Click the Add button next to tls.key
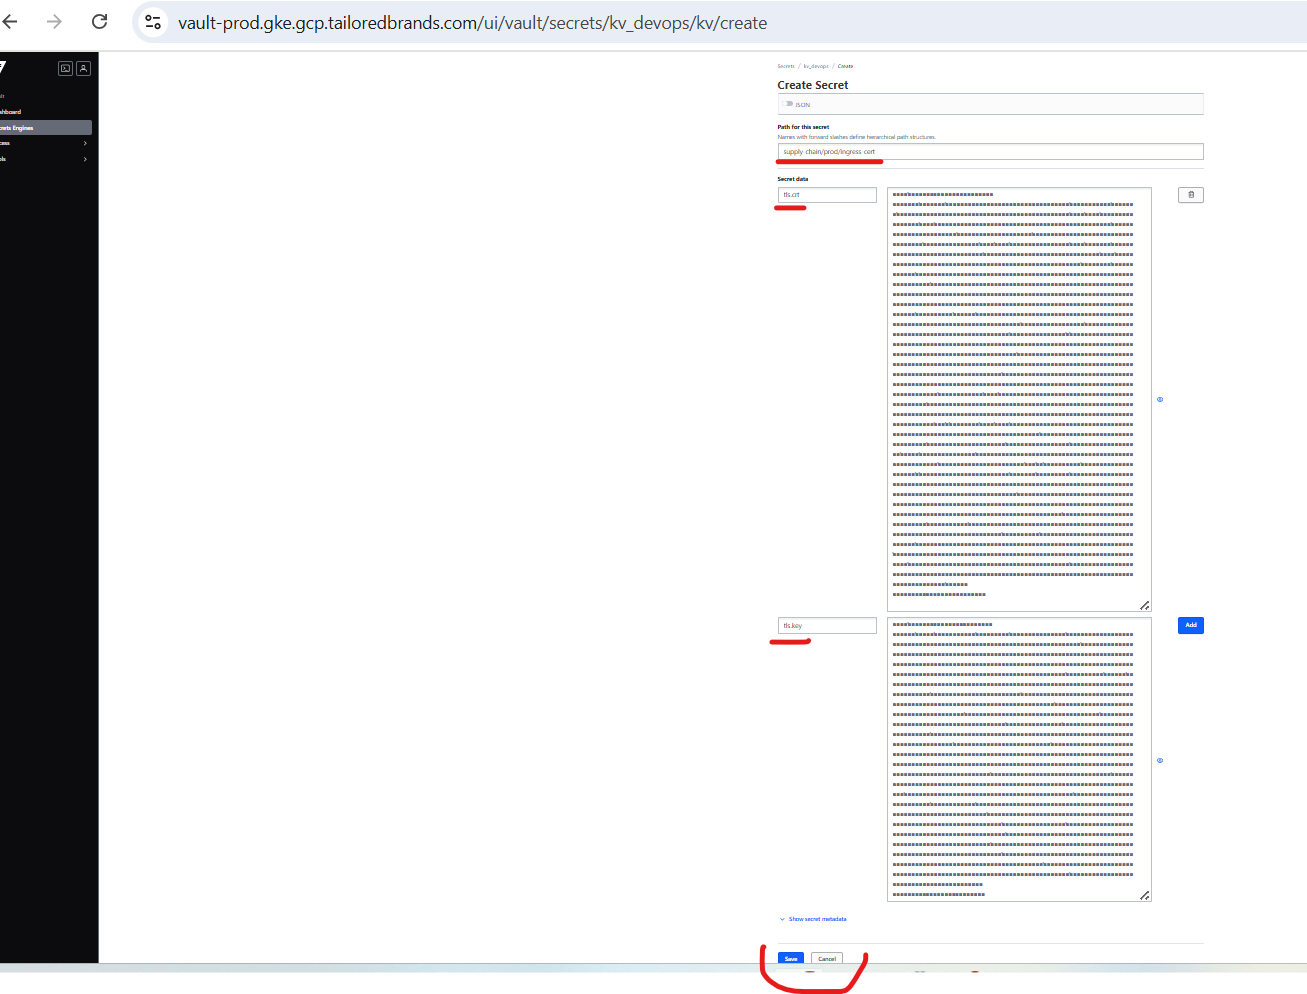Screen dimensions: 1307x994 click(x=1190, y=625)
